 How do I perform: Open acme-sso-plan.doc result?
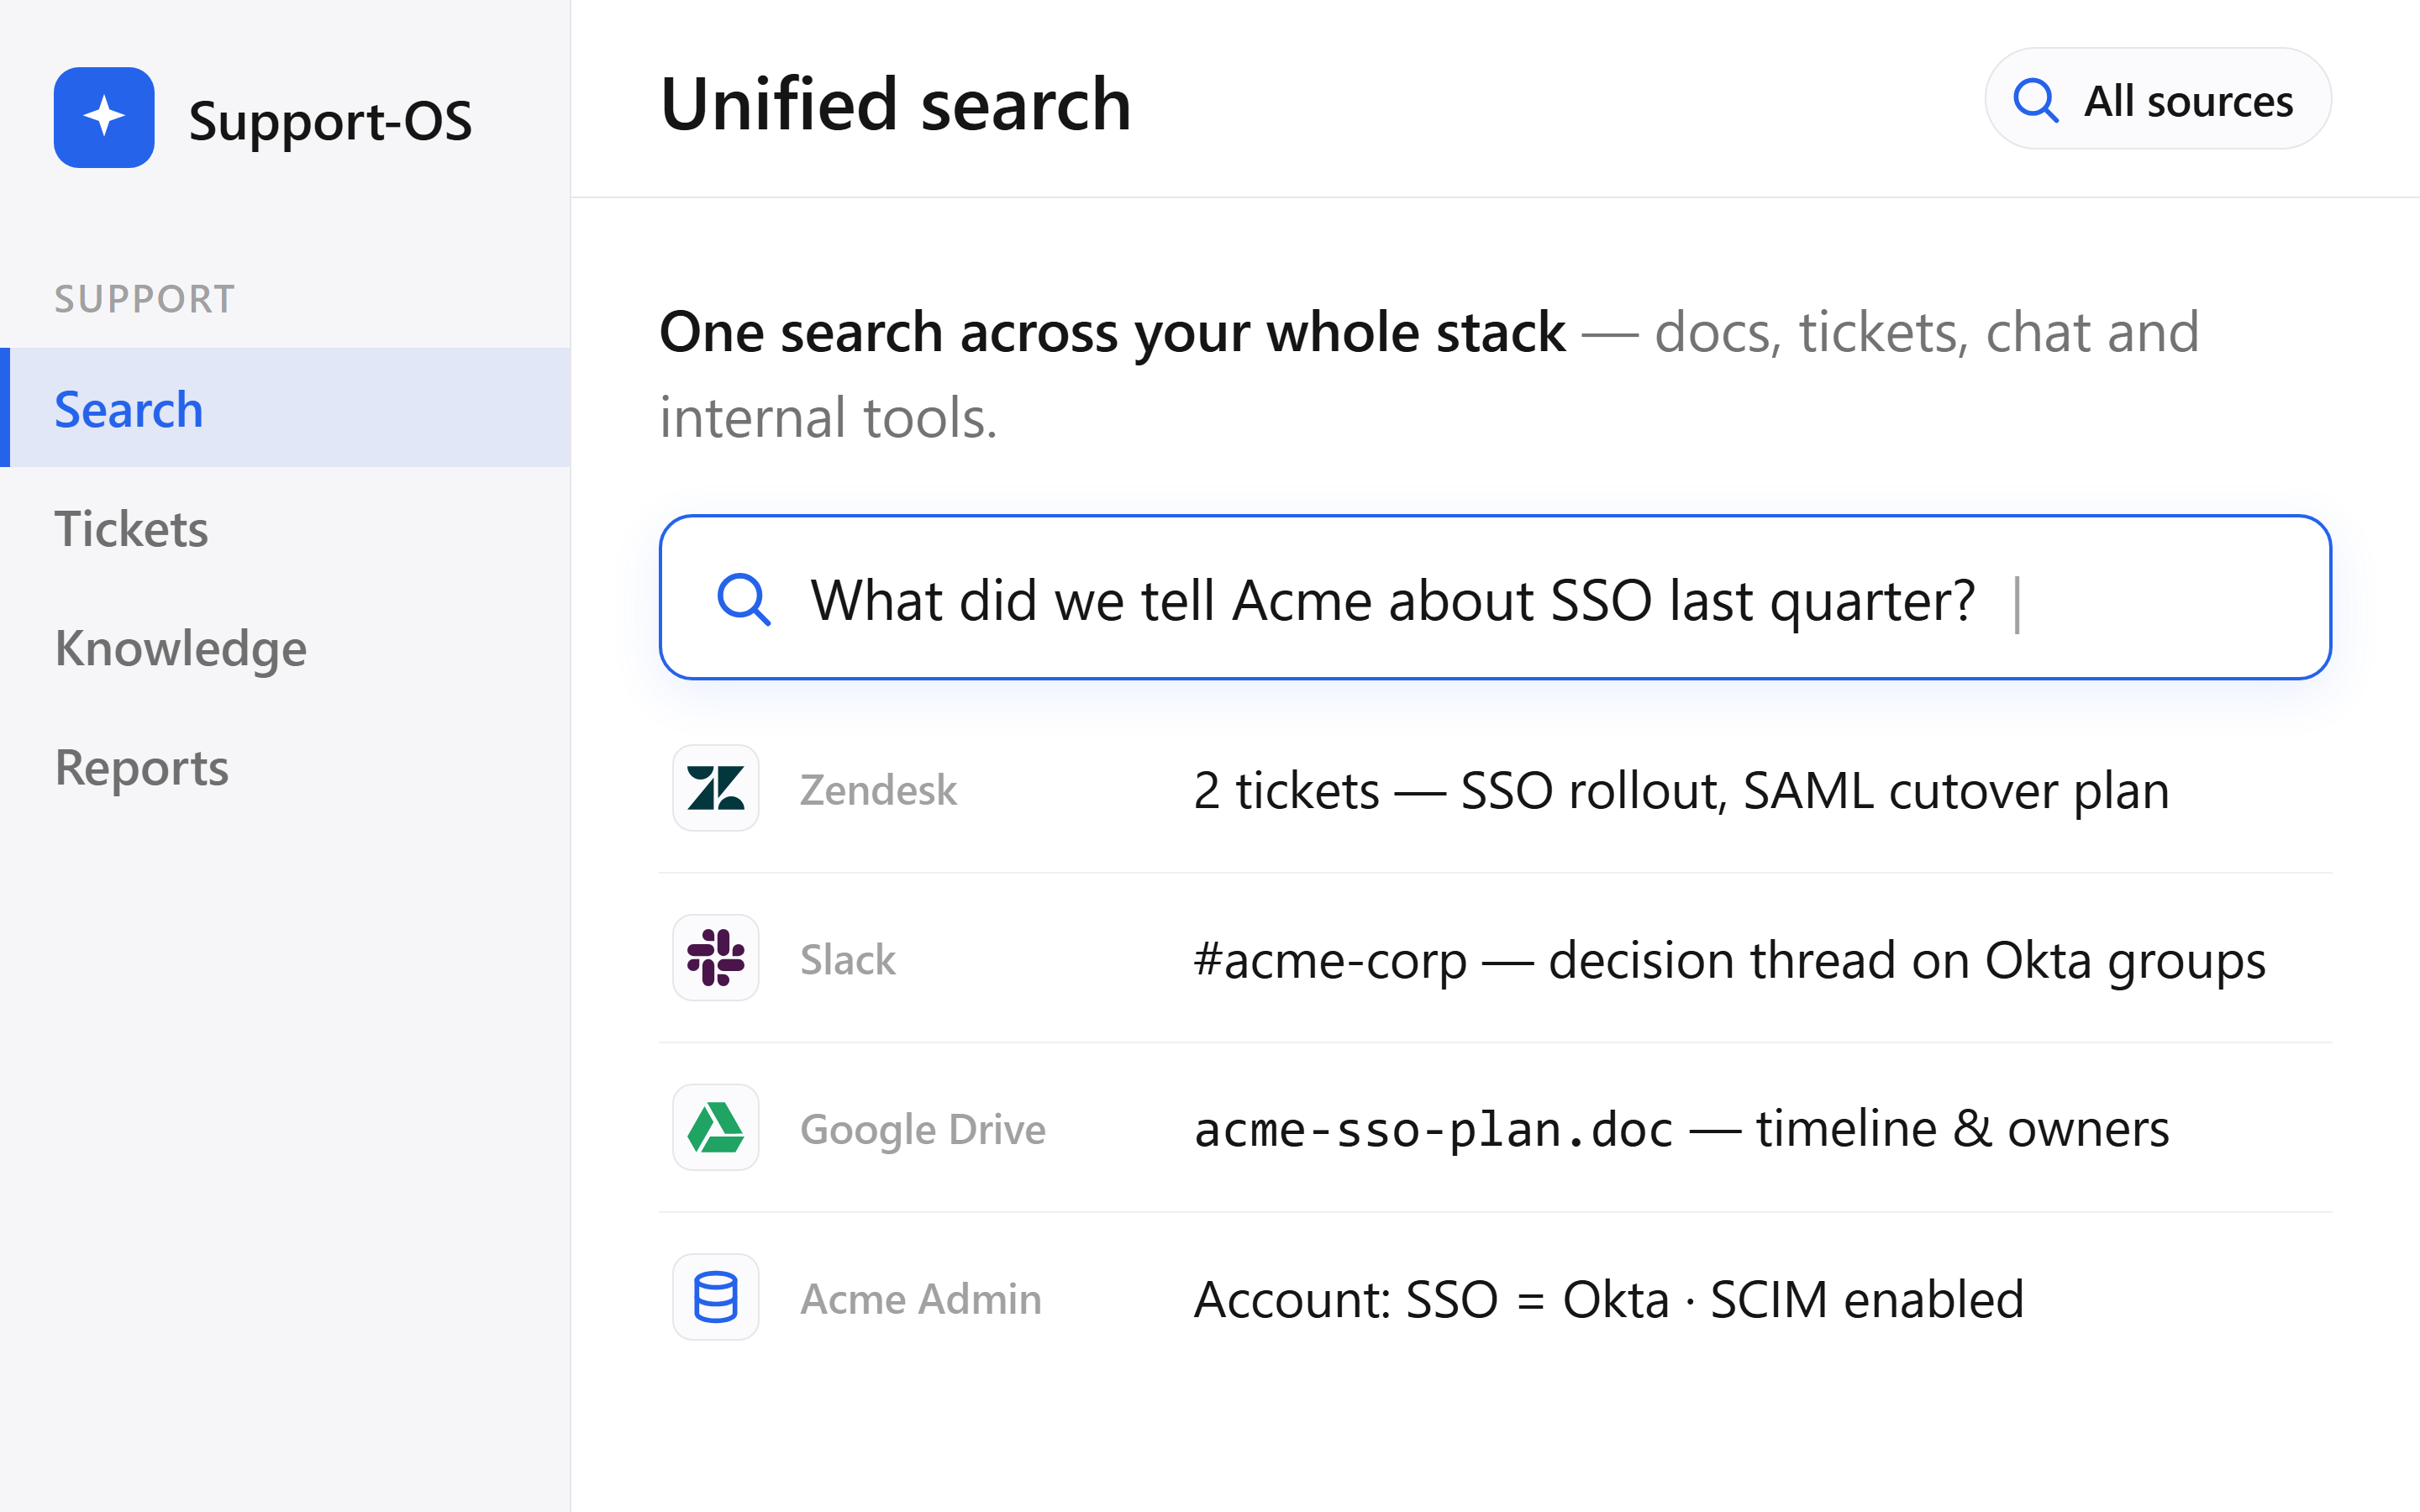tap(1495, 1128)
